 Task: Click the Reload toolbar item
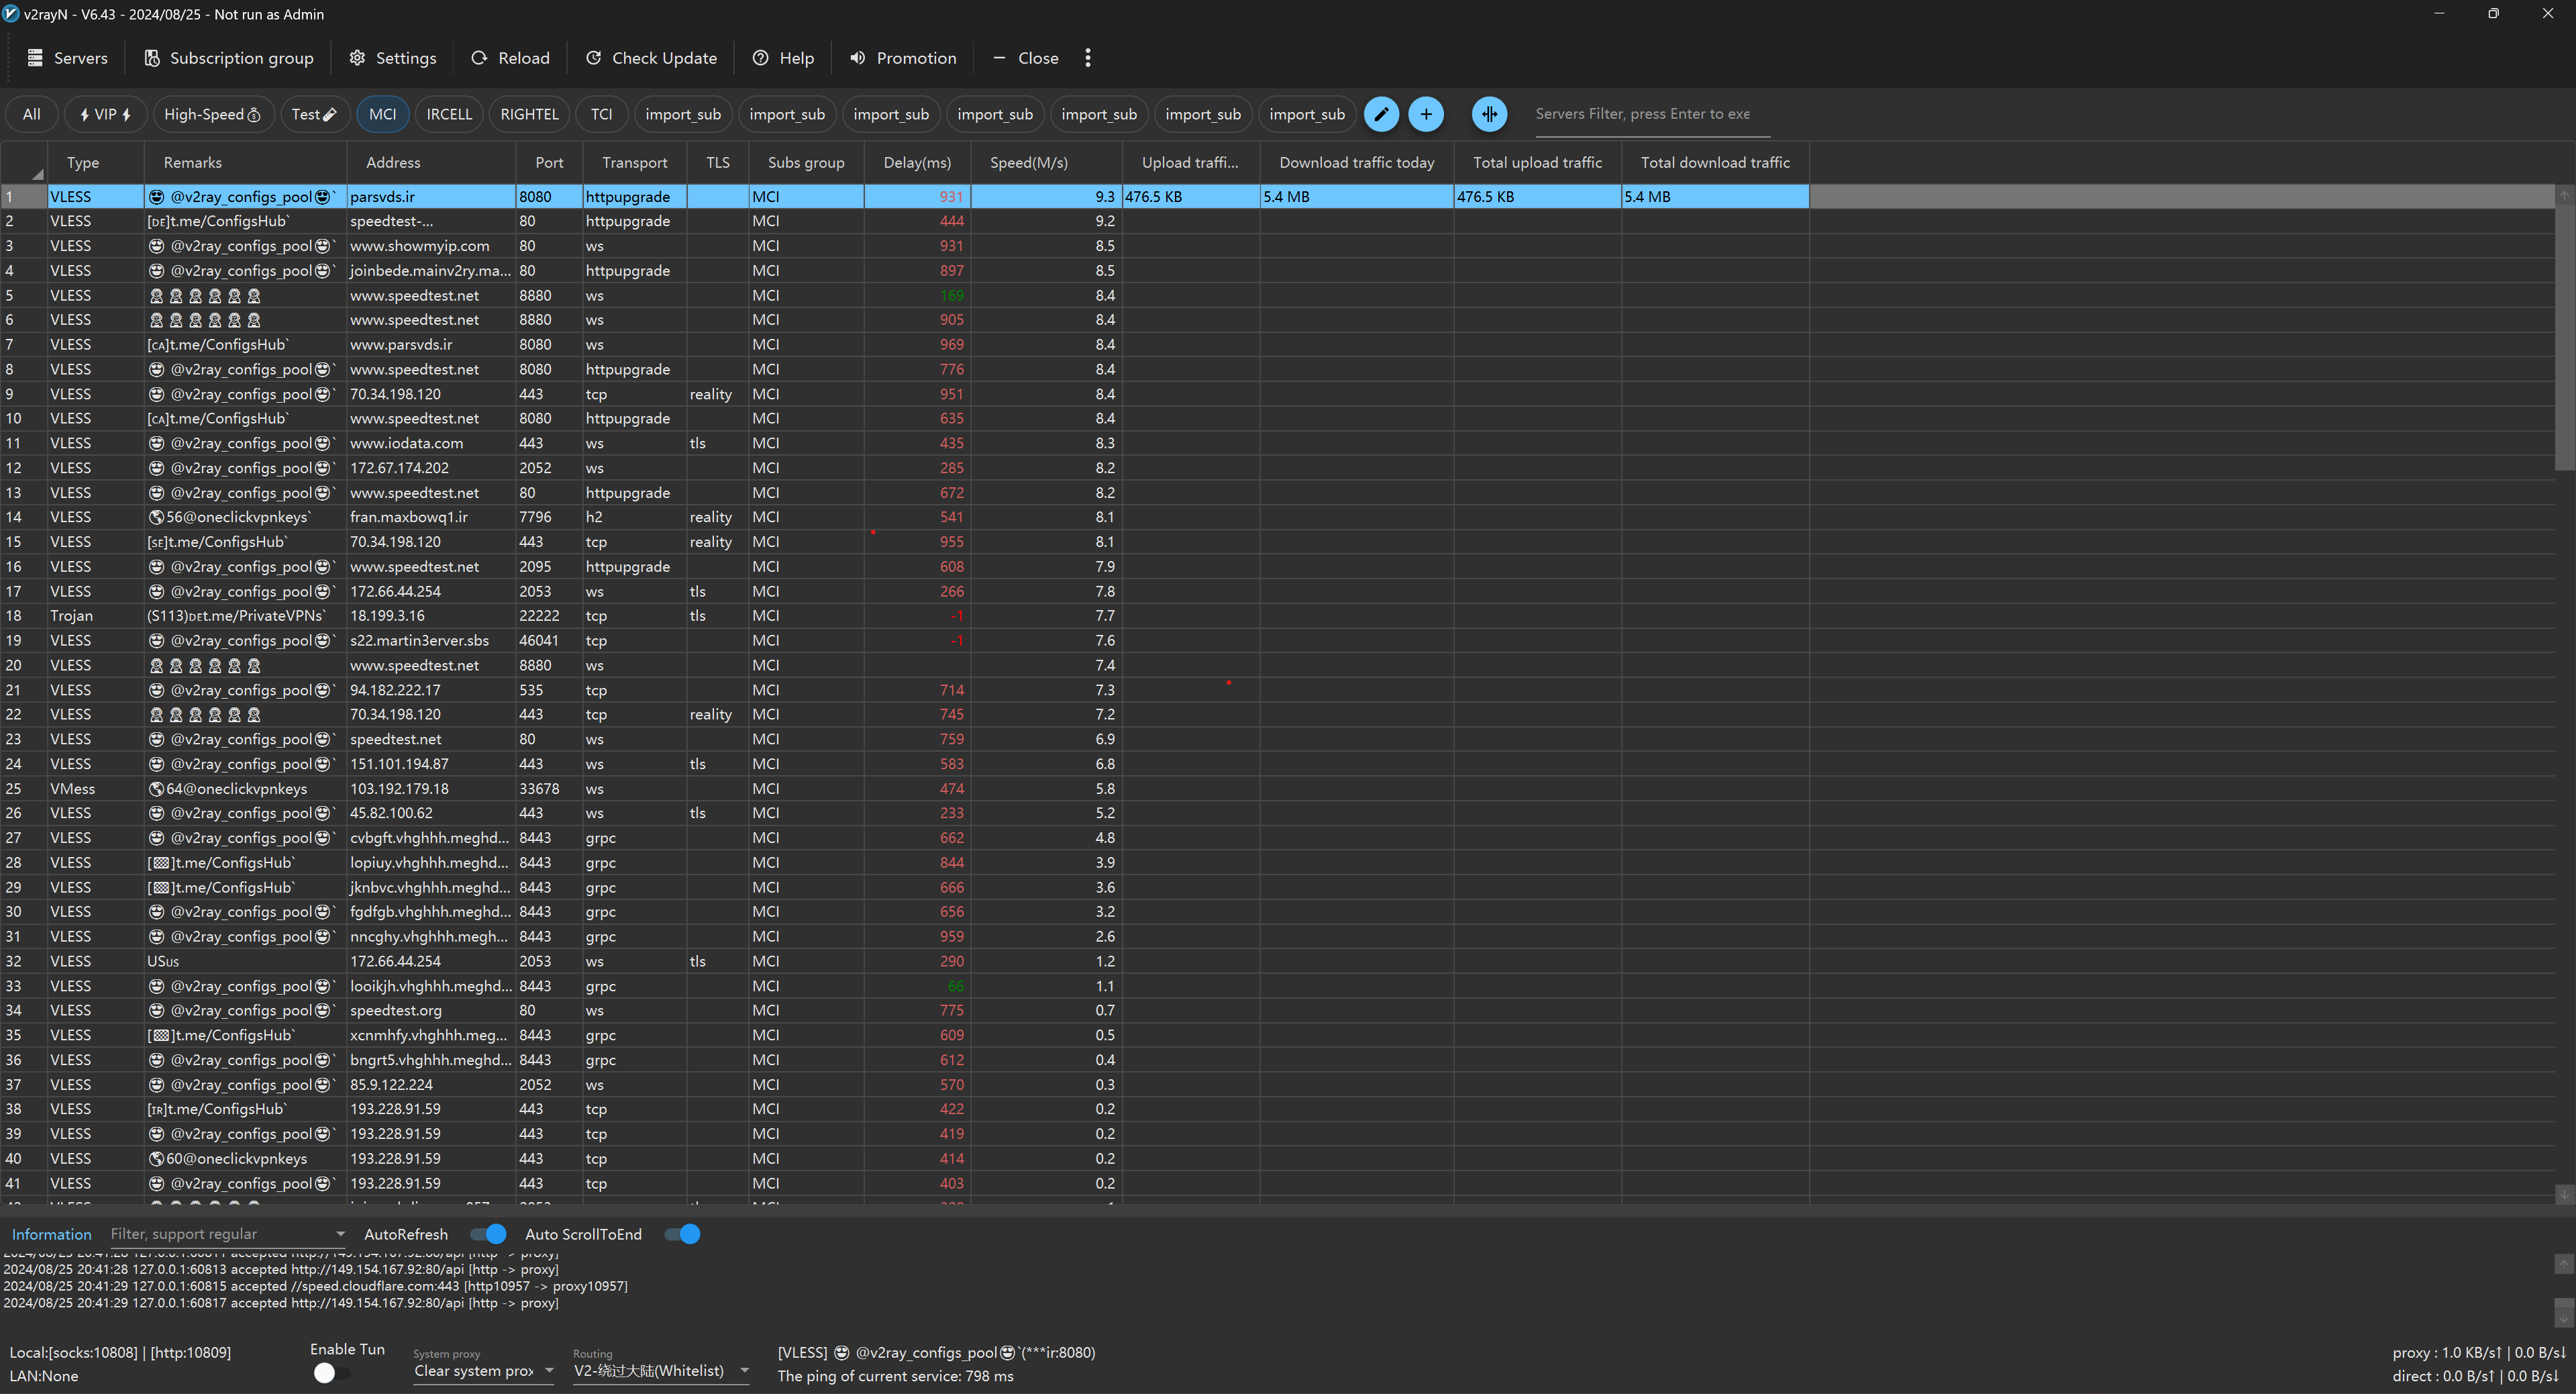pos(510,58)
